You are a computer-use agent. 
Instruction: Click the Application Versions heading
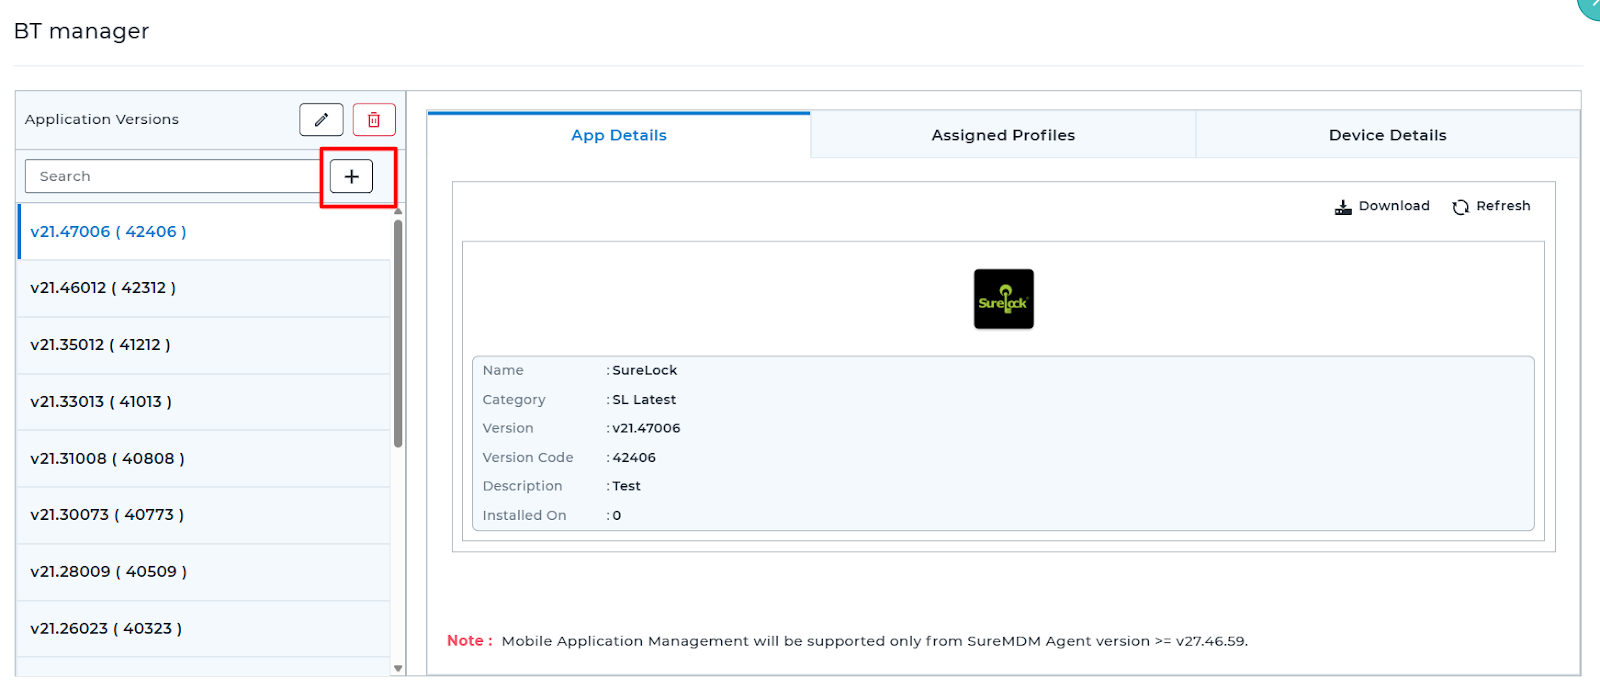point(102,120)
